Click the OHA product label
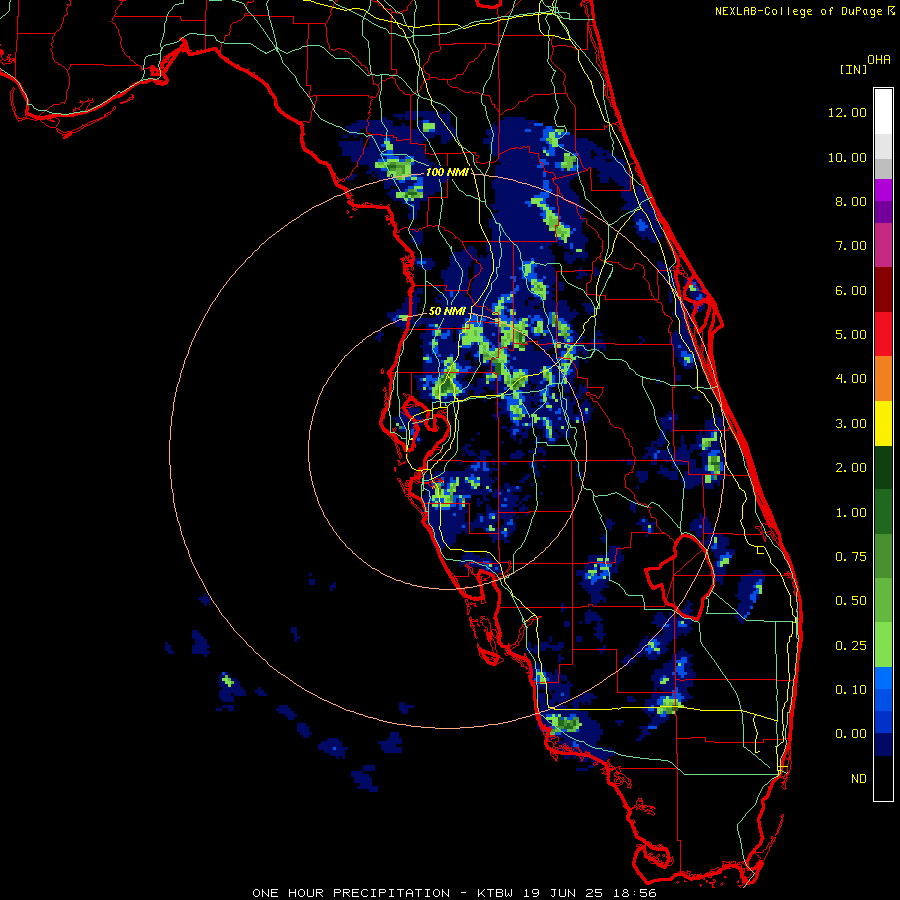Screen dimensions: 900x900 pos(879,60)
